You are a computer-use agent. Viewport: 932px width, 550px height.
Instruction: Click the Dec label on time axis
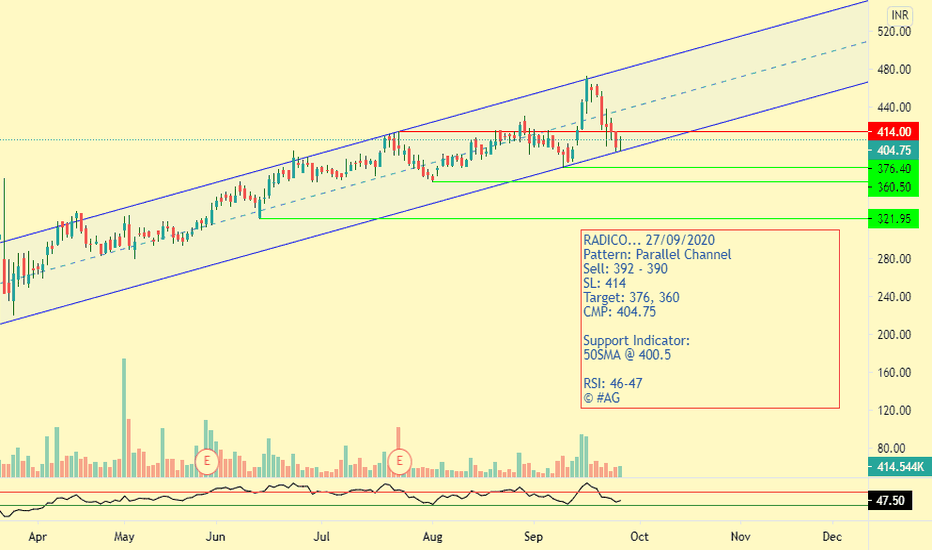point(832,536)
